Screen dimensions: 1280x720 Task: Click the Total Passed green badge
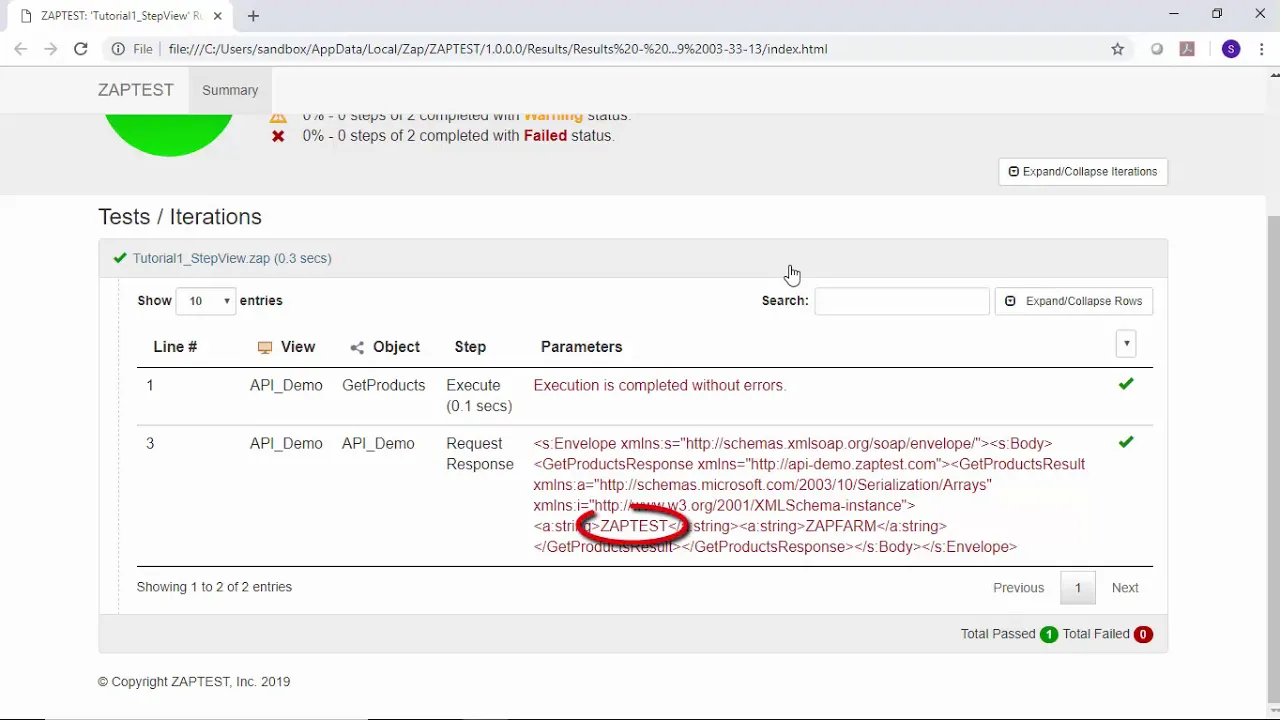[1048, 634]
